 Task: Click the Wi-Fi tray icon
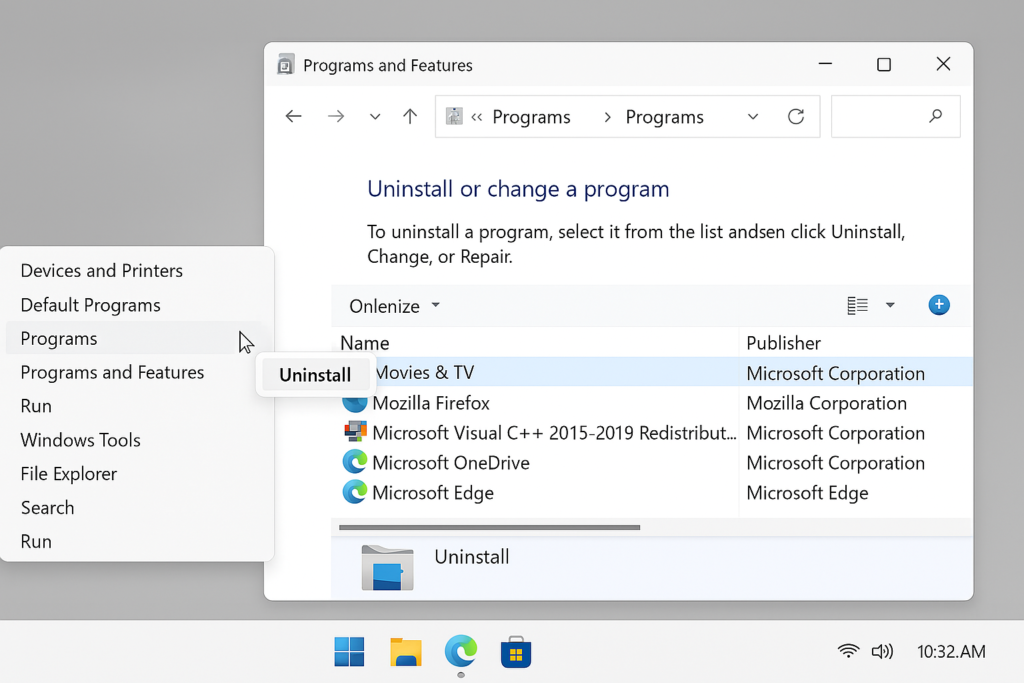click(x=848, y=651)
